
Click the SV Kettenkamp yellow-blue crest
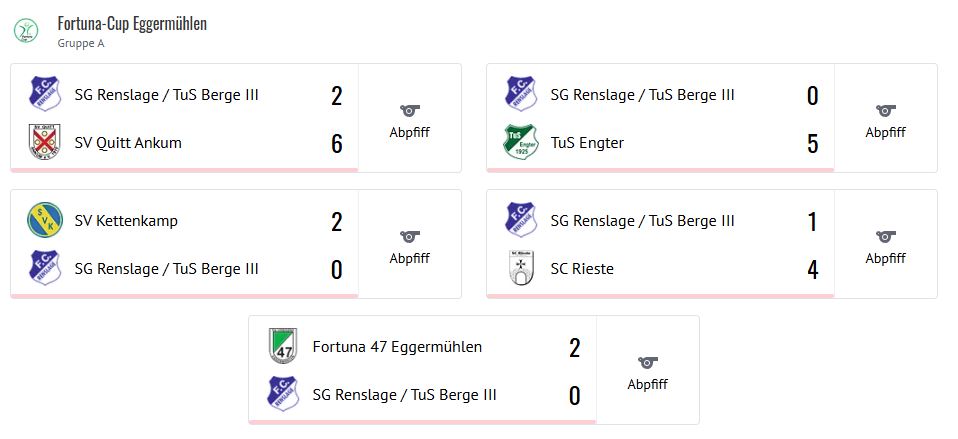(x=45, y=220)
